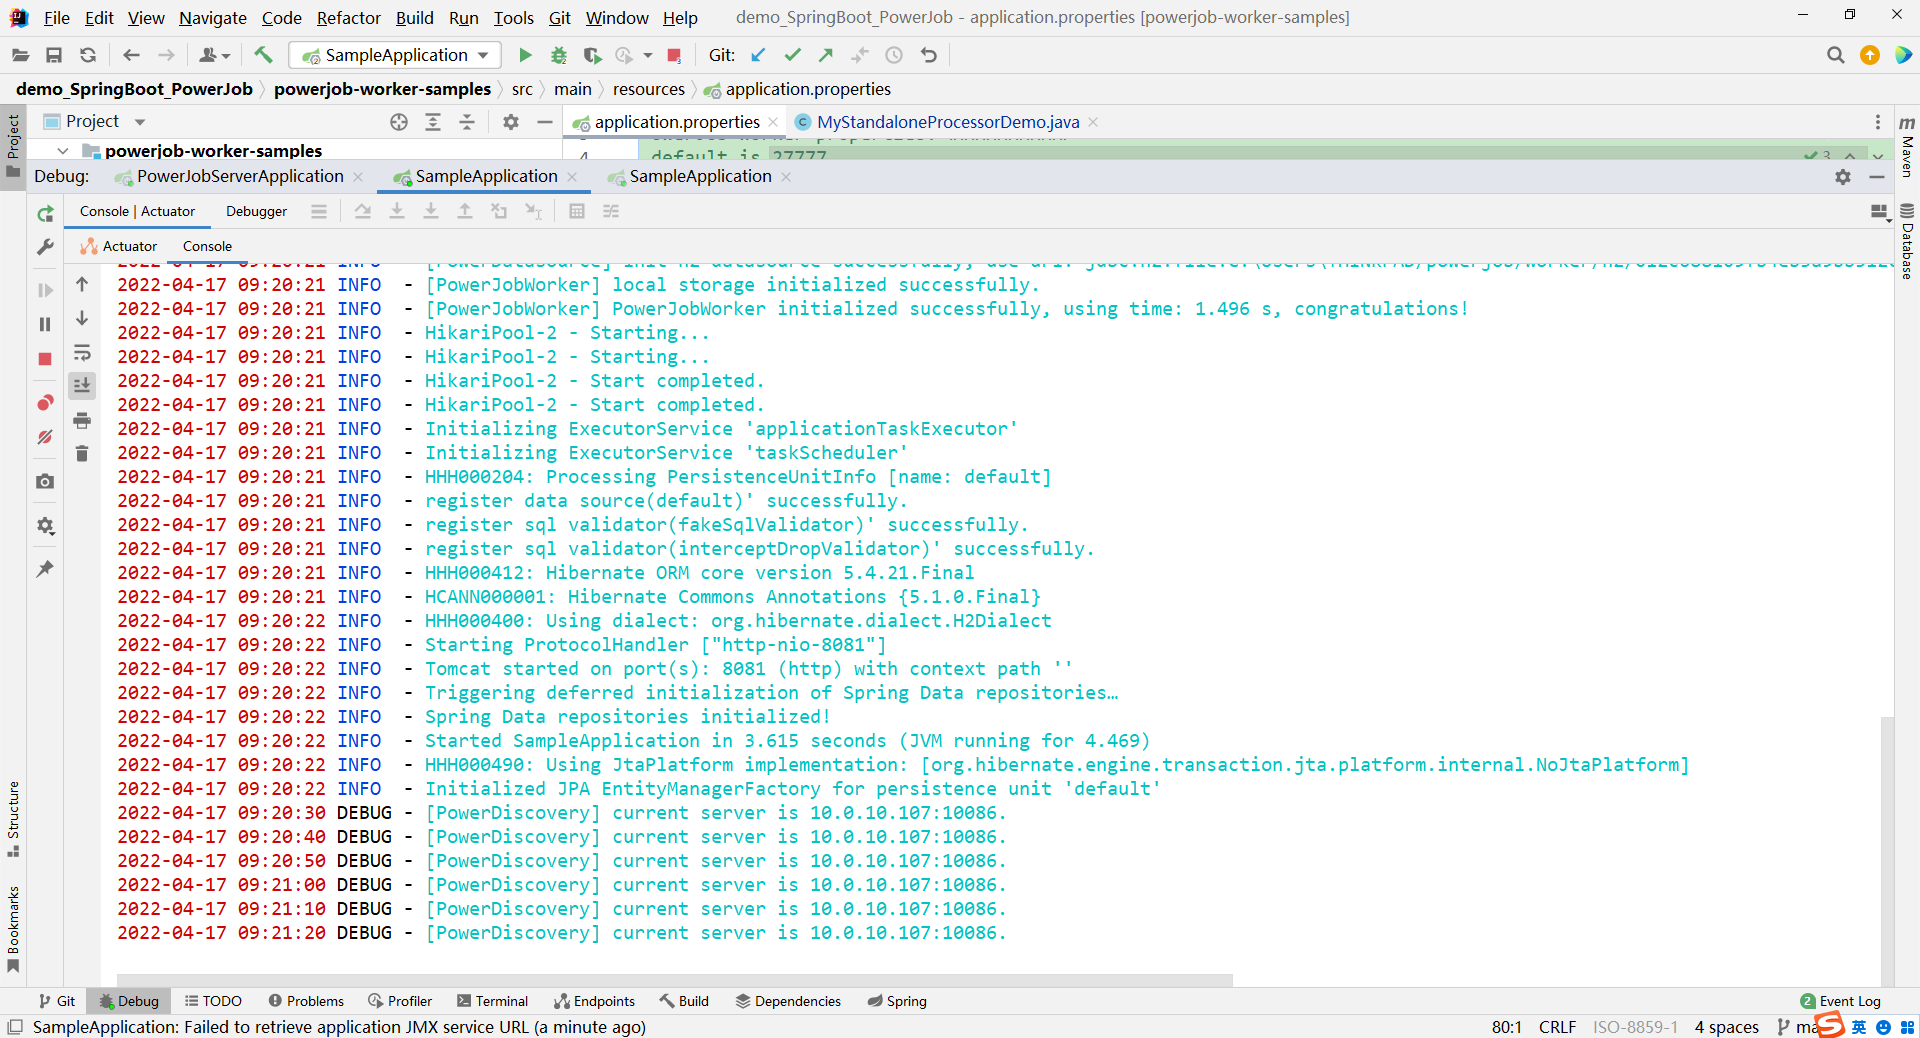Open Search Everywhere magnifier

(1835, 55)
